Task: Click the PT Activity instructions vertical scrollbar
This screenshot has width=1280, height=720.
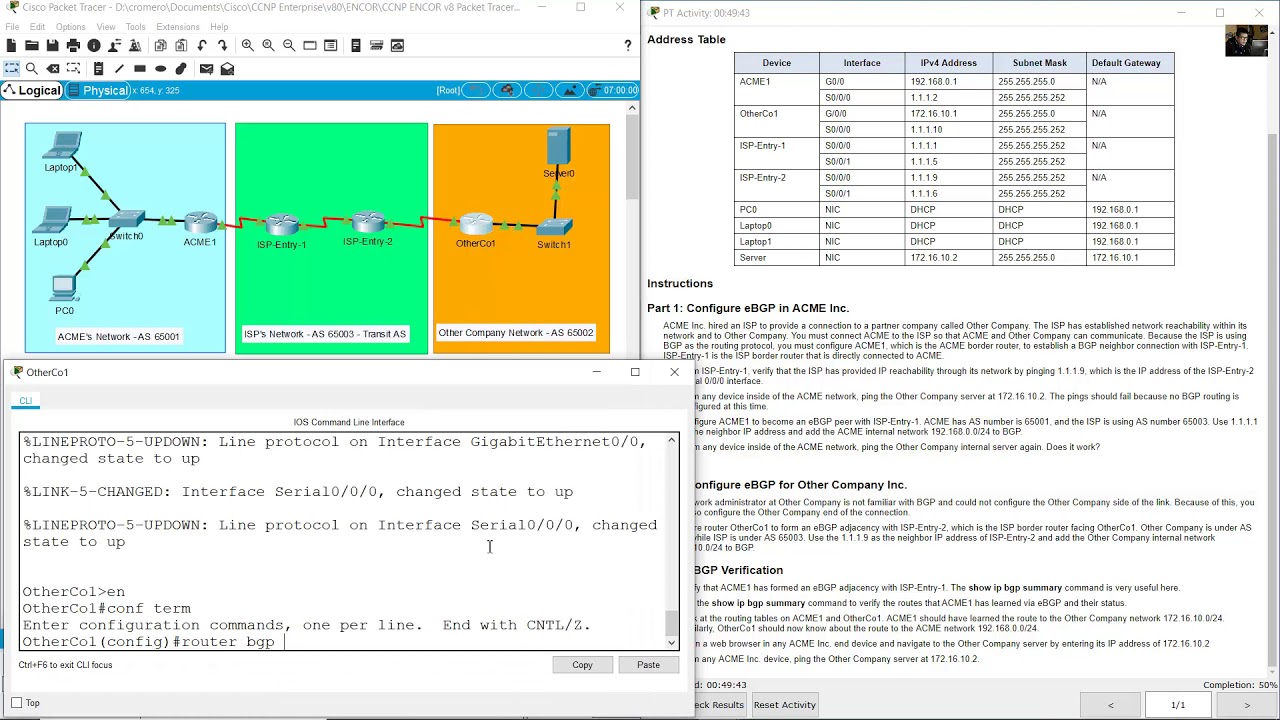Action: coord(1272,350)
